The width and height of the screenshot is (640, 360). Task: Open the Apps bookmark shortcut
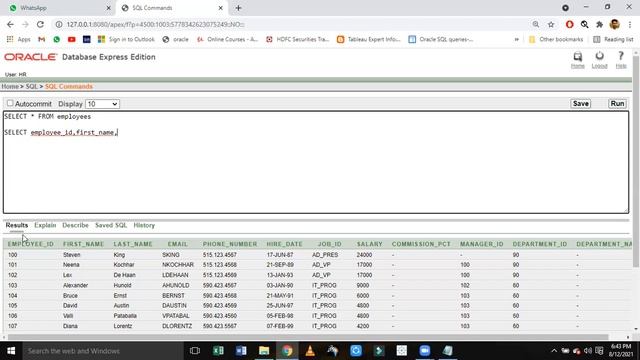(18, 39)
